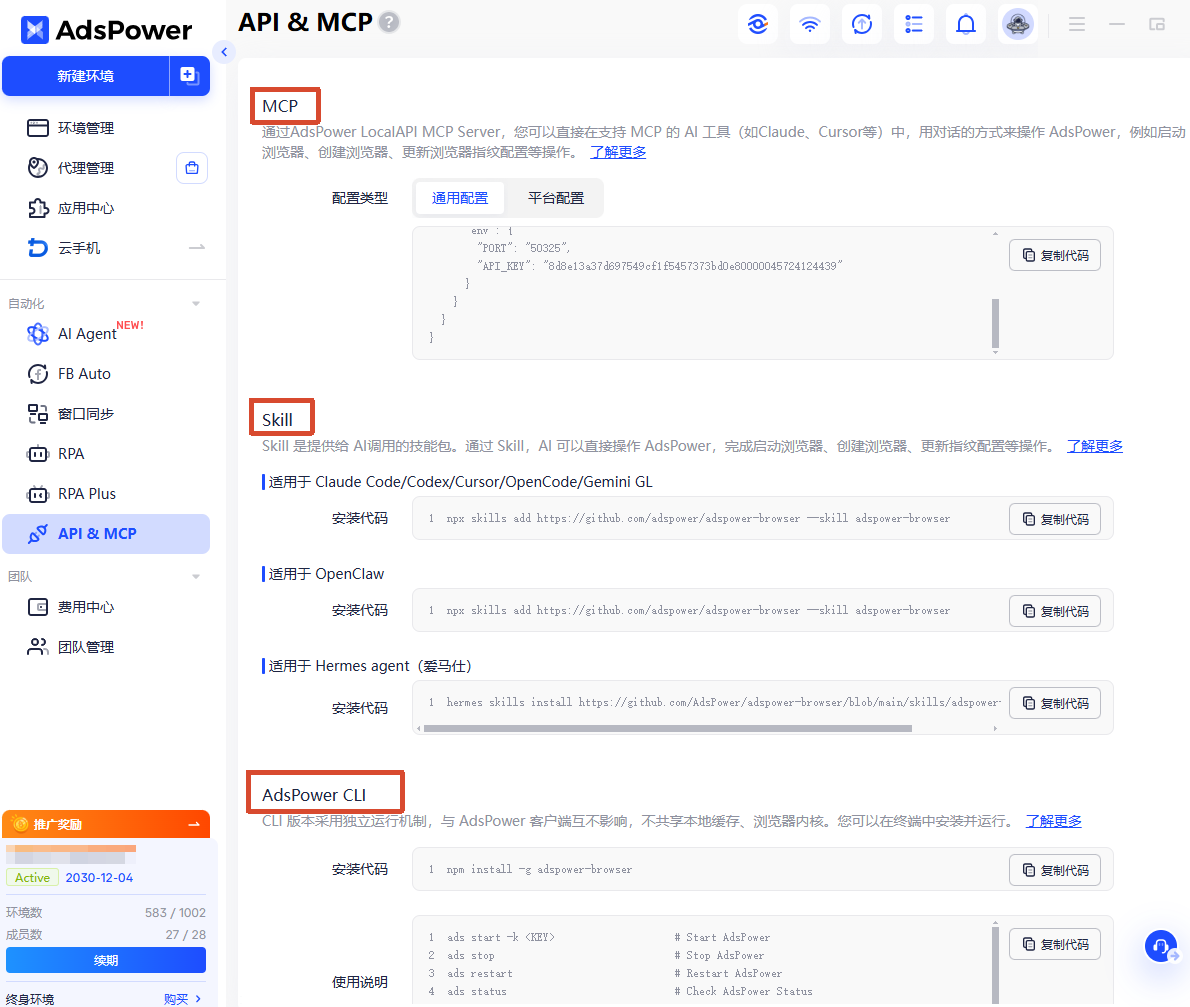The width and height of the screenshot is (1190, 1007).
Task: Select the 通用配置 tab
Action: [460, 198]
